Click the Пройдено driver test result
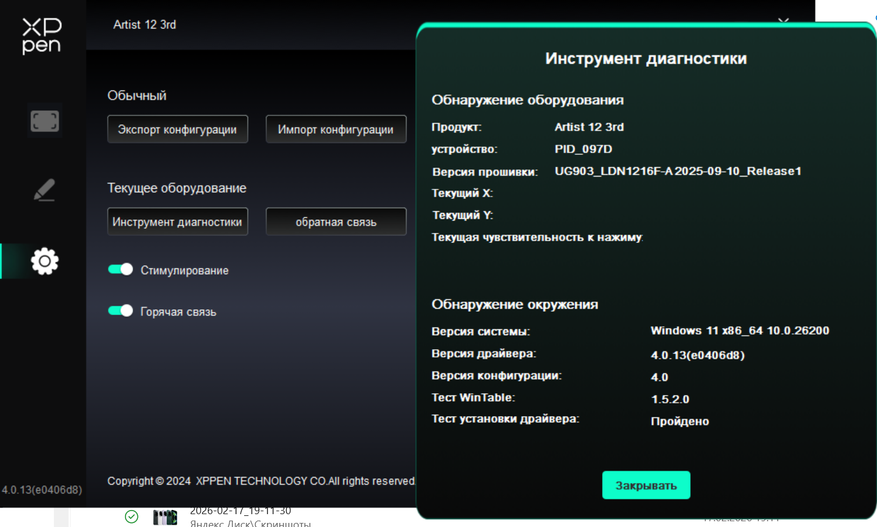Viewport: 877px width, 527px height. click(680, 421)
